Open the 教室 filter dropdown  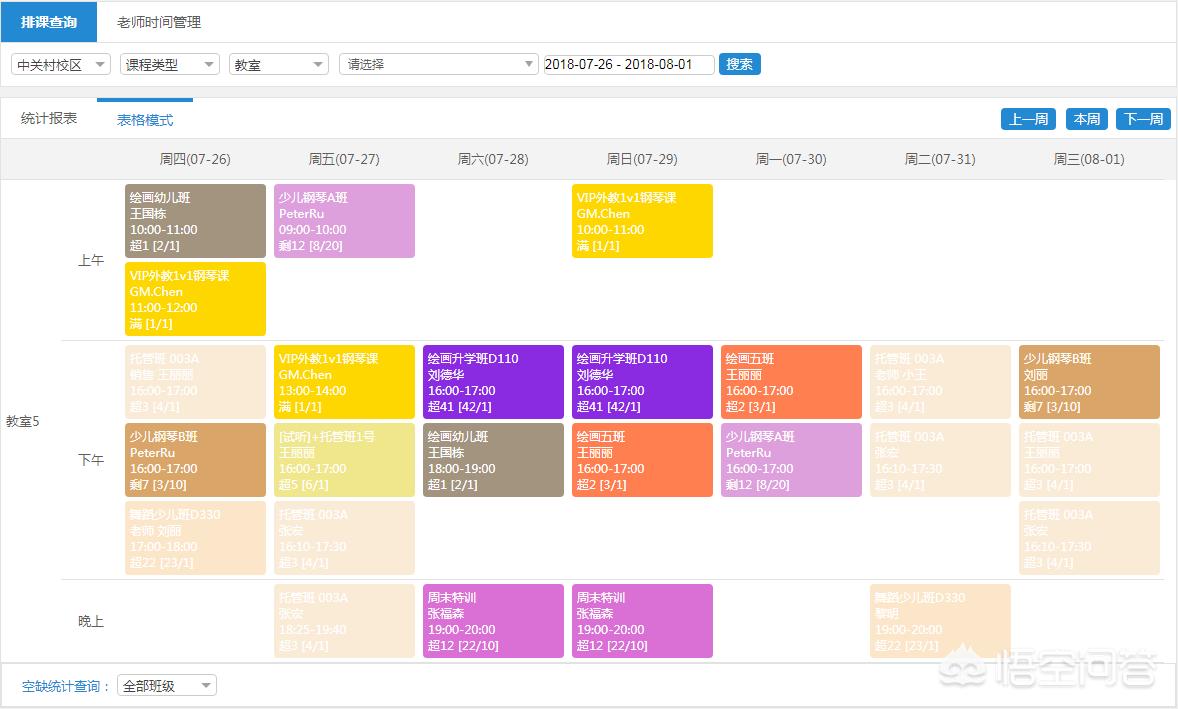278,64
